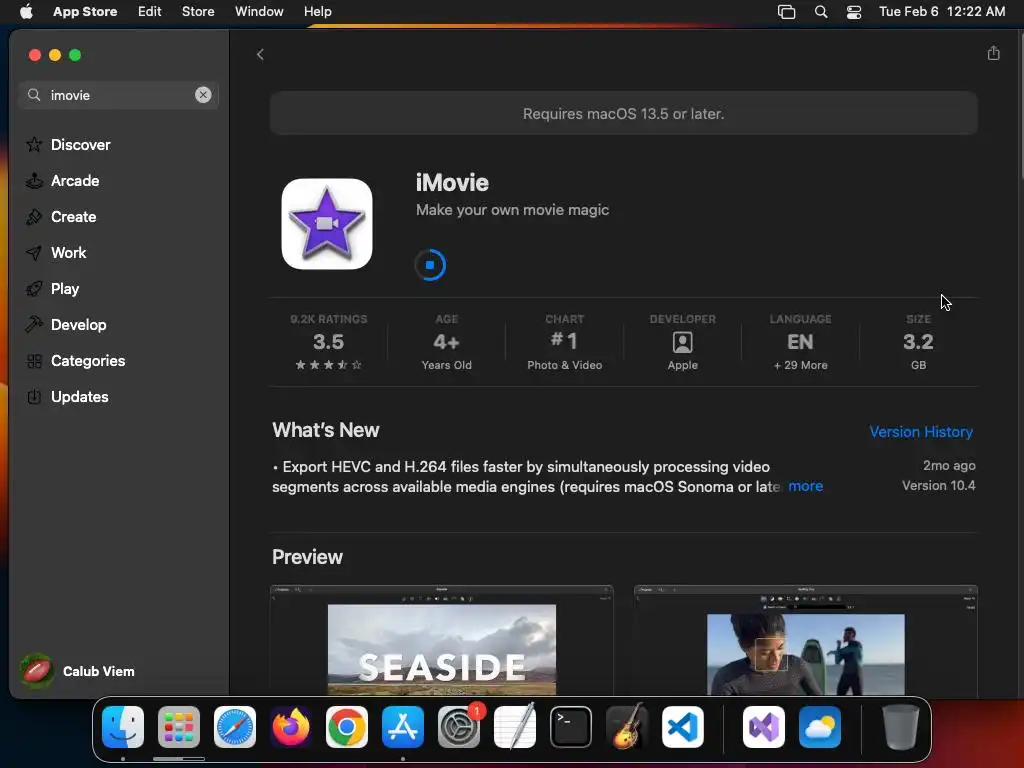Click the imovie search field
The width and height of the screenshot is (1024, 768).
click(119, 95)
